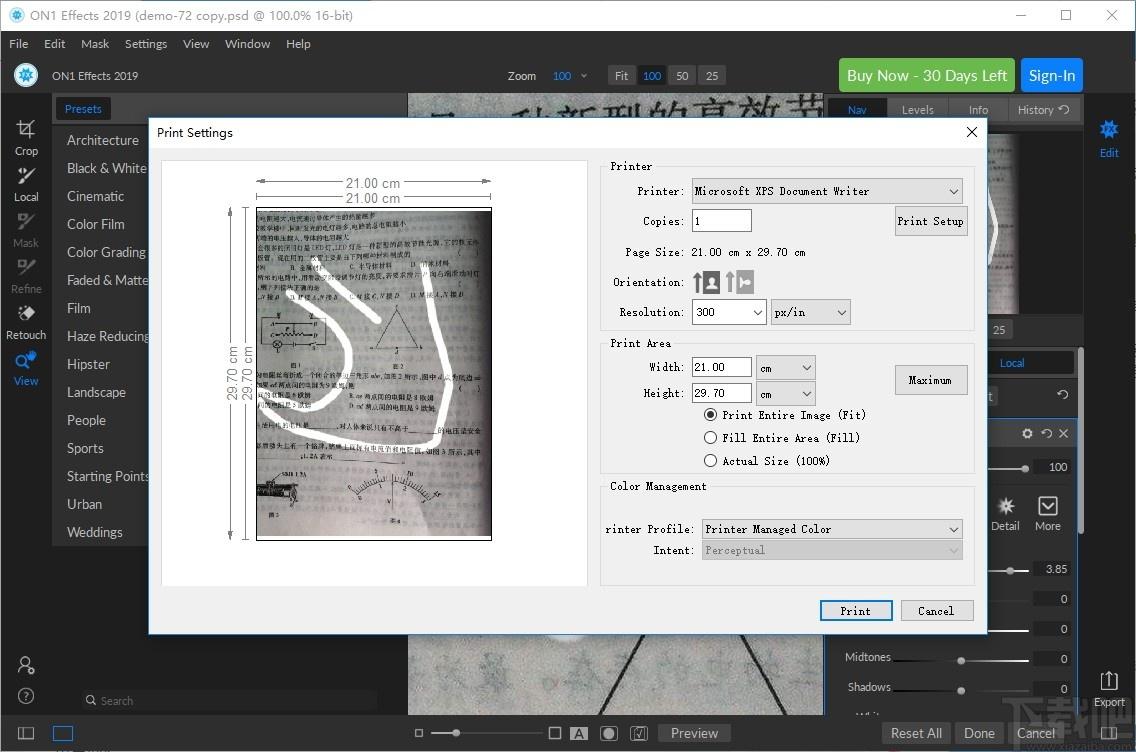
Task: Remove the filter with X icon
Action: [x=1064, y=433]
